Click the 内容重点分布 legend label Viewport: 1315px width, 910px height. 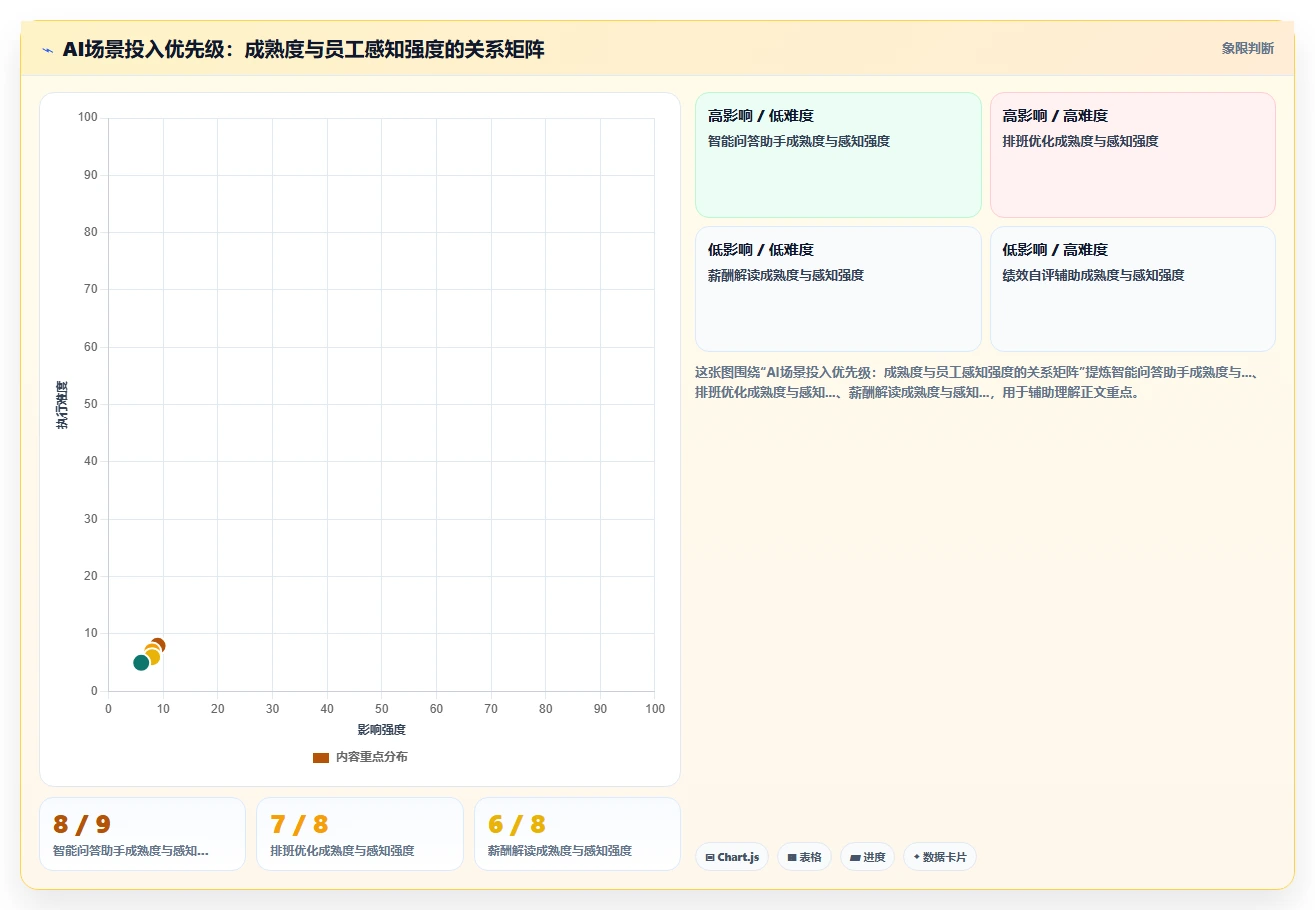pos(371,757)
